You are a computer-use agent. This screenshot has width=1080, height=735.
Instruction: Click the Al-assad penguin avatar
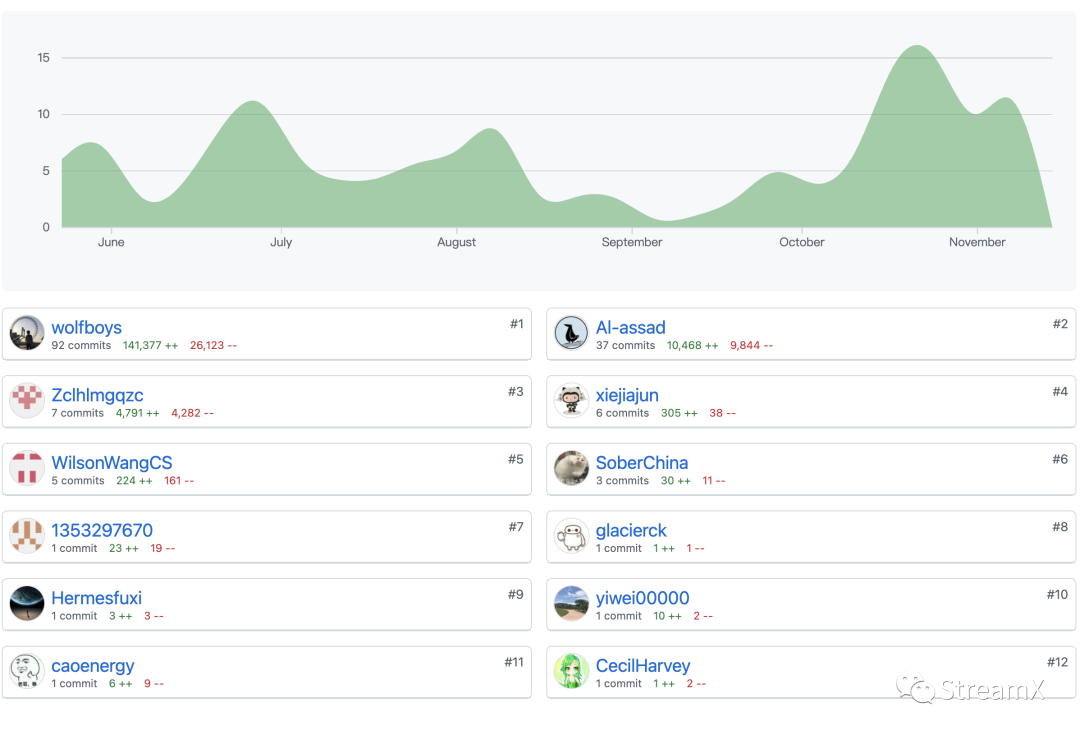pyautogui.click(x=571, y=333)
